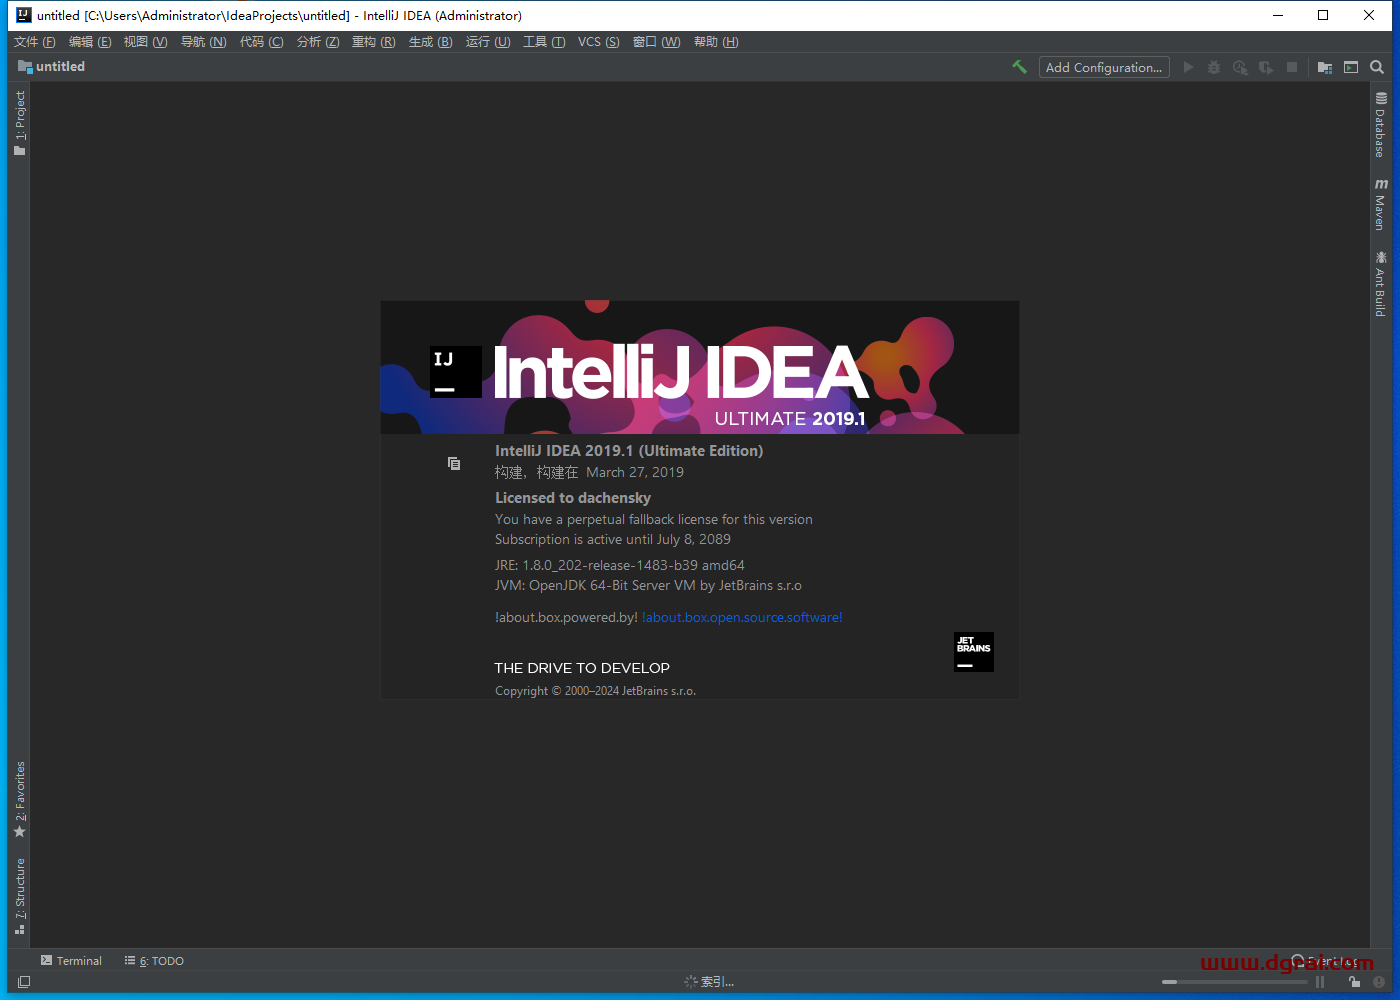
Task: Click the JetBrains logo in About box
Action: (x=974, y=652)
